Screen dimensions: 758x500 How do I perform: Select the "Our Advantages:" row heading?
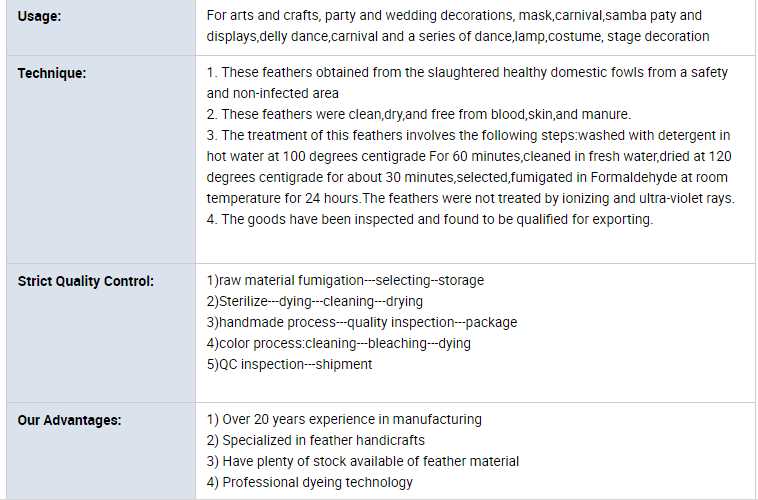pyautogui.click(x=69, y=420)
